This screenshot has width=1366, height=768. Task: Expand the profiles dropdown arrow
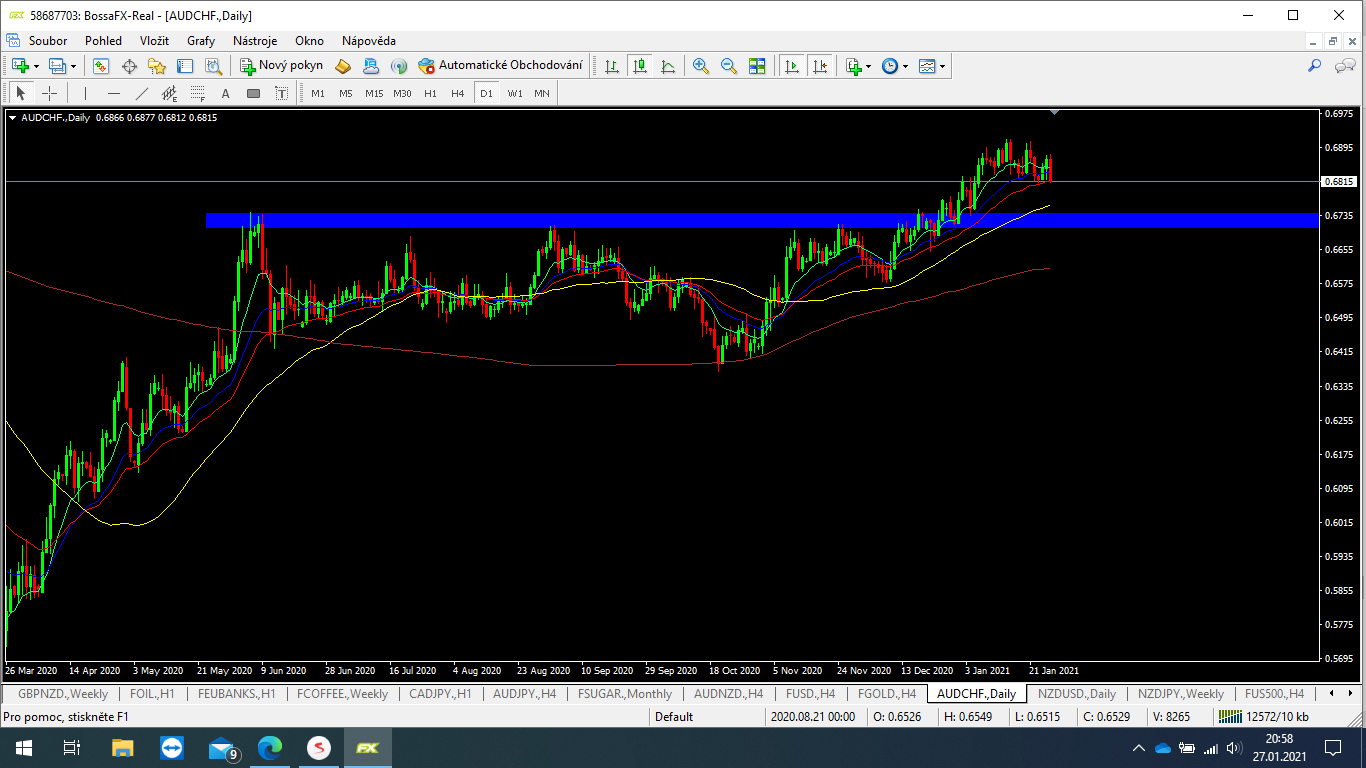(73, 66)
